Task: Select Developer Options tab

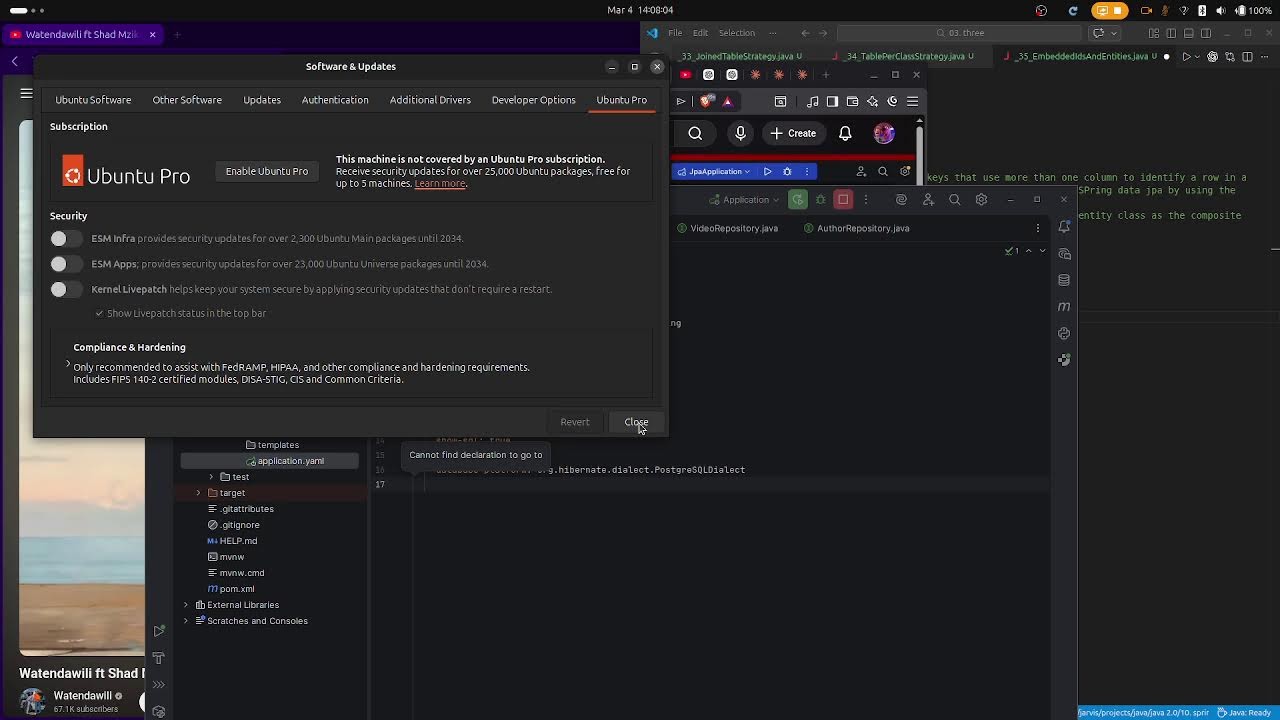Action: pyautogui.click(x=533, y=100)
